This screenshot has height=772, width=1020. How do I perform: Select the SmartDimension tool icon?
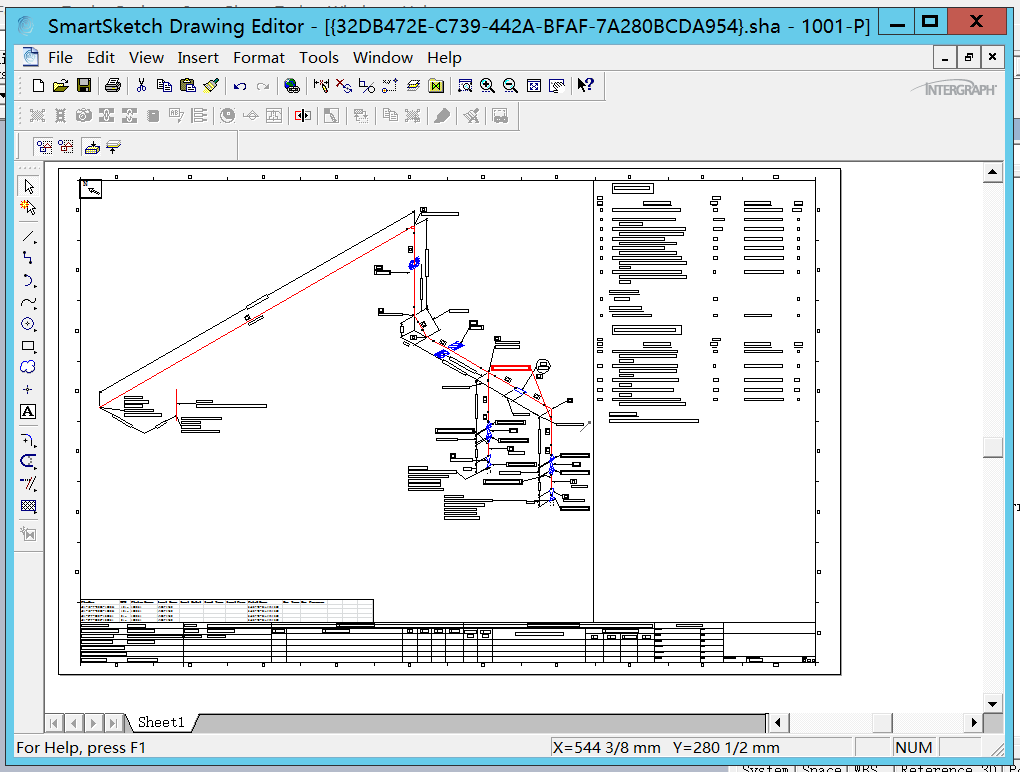click(x=321, y=85)
